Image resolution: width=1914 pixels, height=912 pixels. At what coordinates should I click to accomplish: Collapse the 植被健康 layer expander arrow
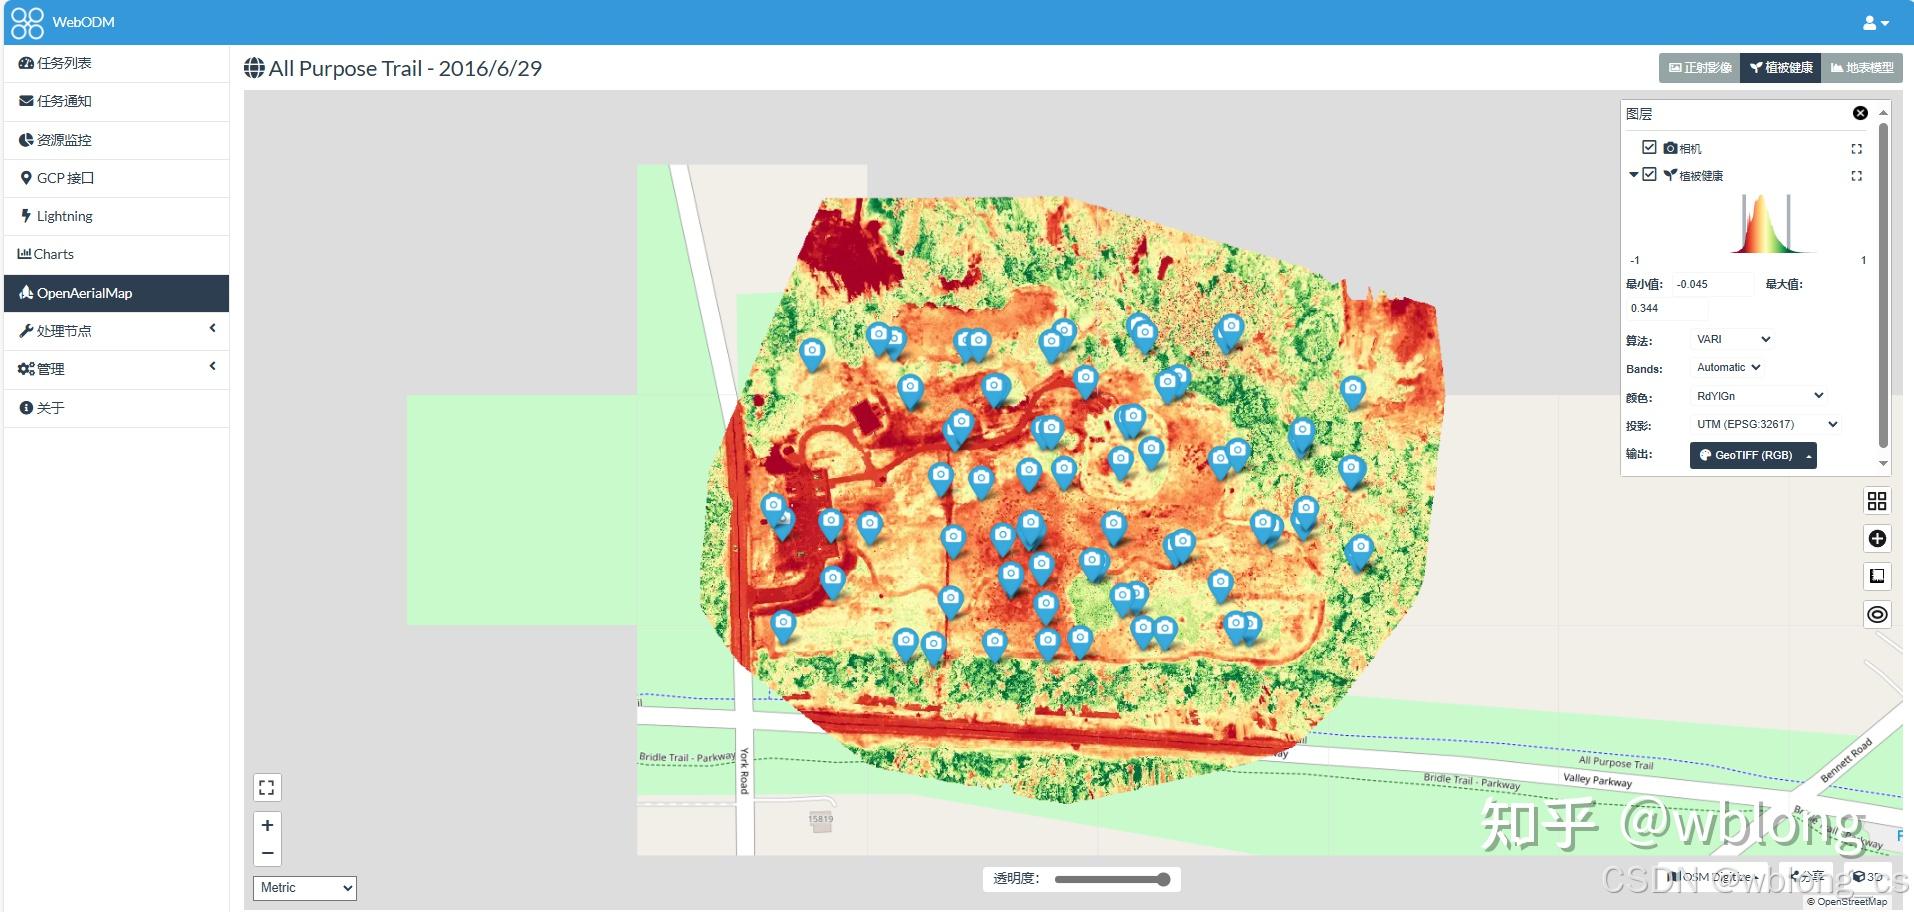click(1633, 174)
